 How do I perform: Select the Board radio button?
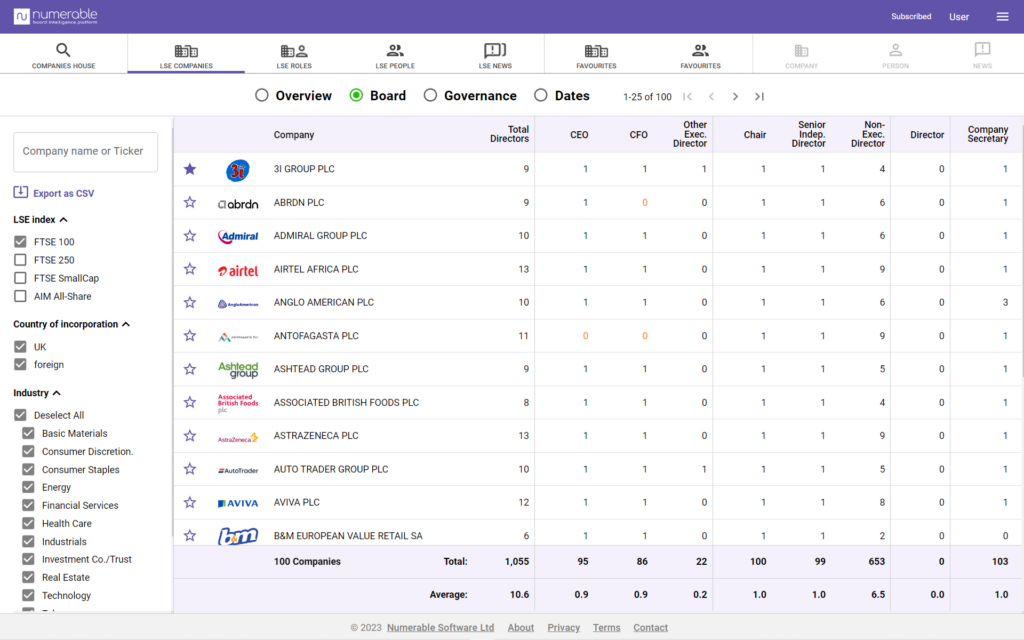pos(356,95)
